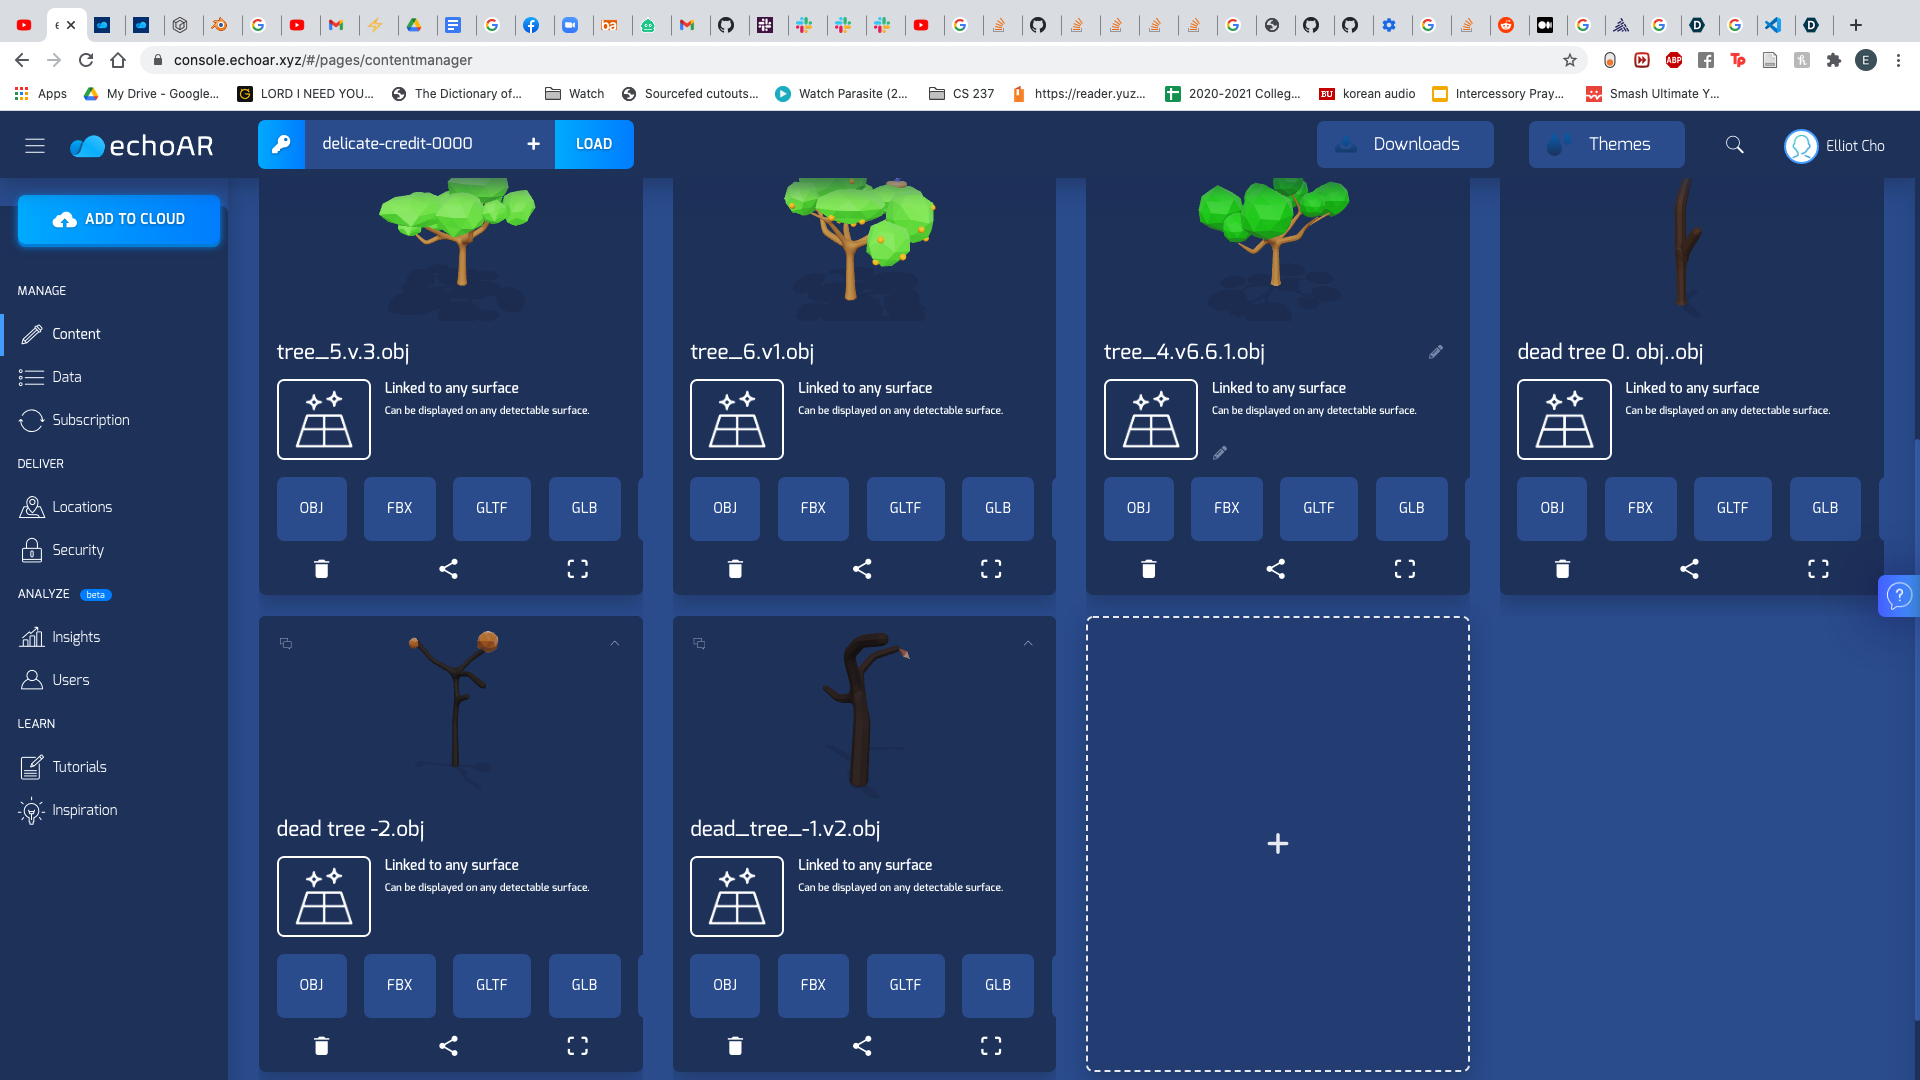1920x1080 pixels.
Task: Open the Elliot Cho account menu
Action: [1835, 146]
